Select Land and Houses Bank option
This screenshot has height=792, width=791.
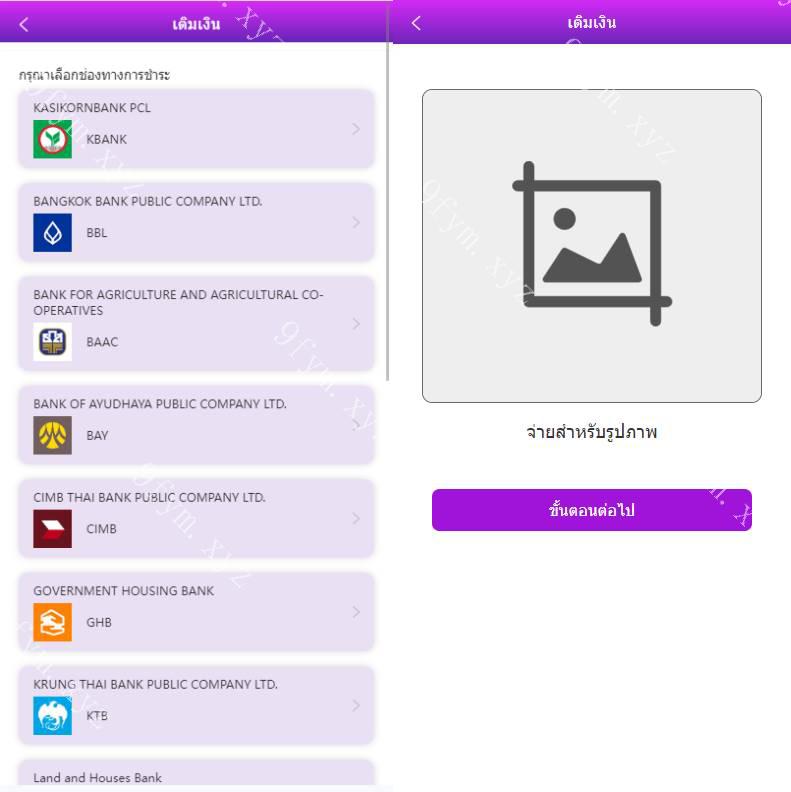pos(196,775)
